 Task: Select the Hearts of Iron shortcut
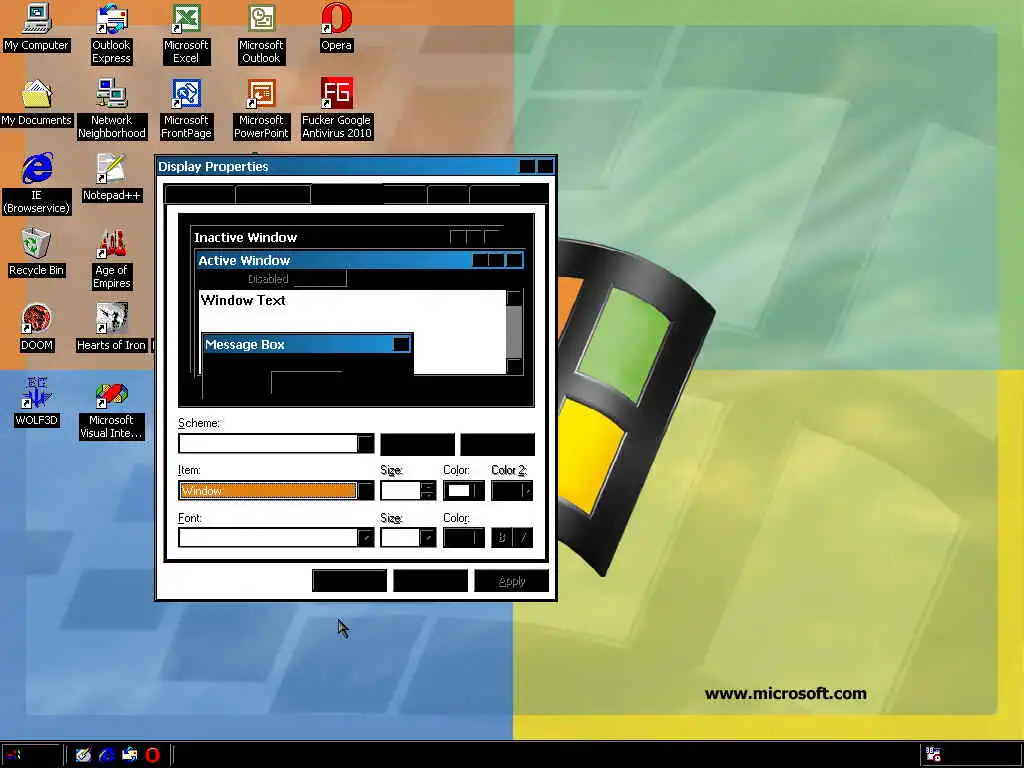pos(112,328)
